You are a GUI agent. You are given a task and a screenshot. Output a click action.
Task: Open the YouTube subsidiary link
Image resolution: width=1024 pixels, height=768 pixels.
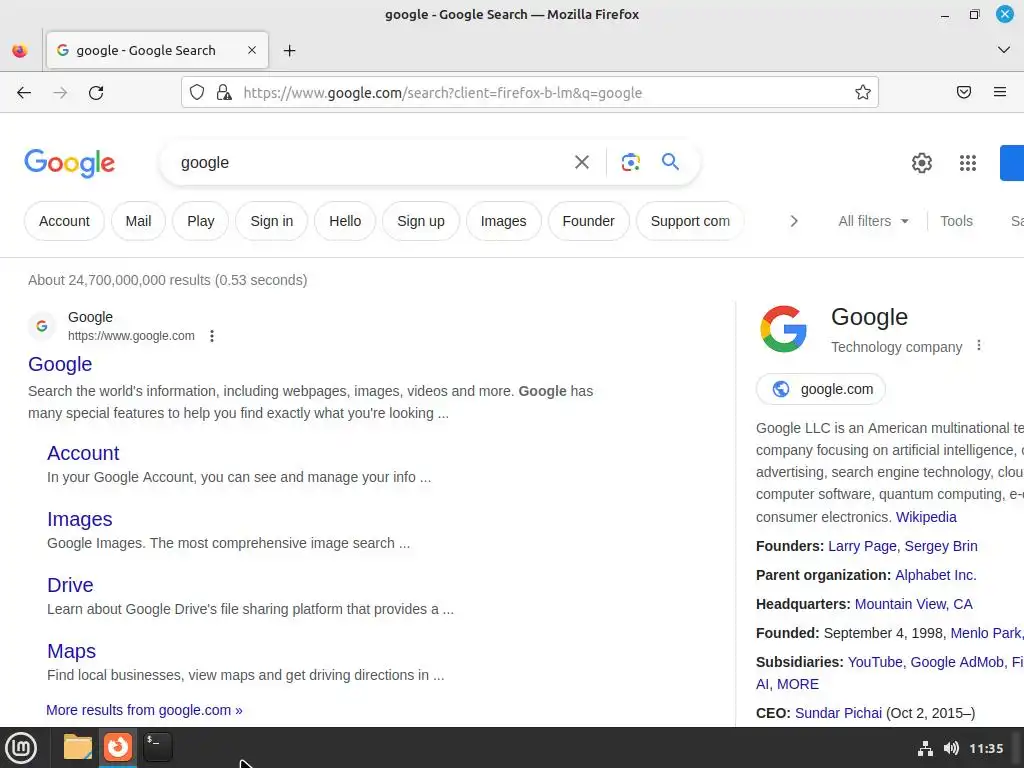click(x=874, y=662)
